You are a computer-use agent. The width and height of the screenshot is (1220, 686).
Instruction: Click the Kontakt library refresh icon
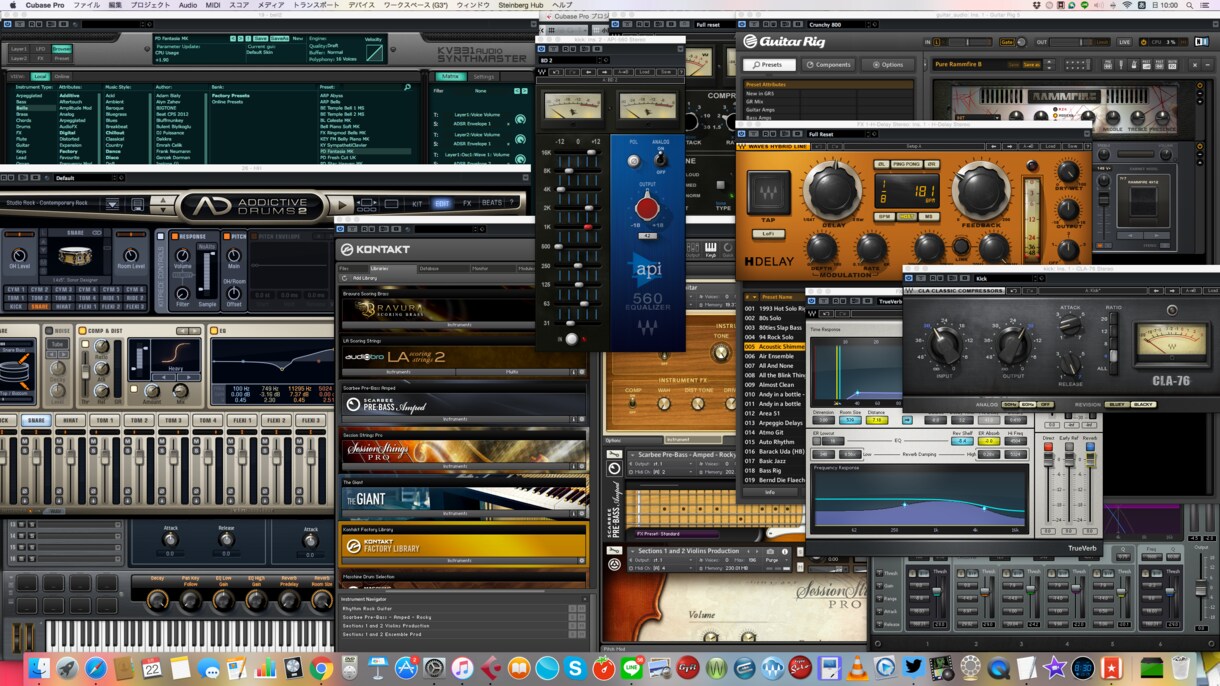point(345,277)
